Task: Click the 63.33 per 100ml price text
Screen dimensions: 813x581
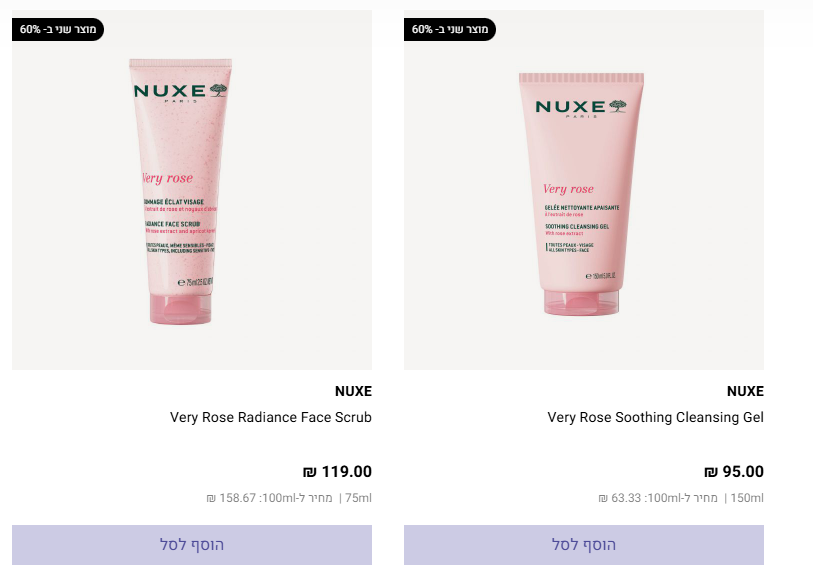Action: coord(657,498)
